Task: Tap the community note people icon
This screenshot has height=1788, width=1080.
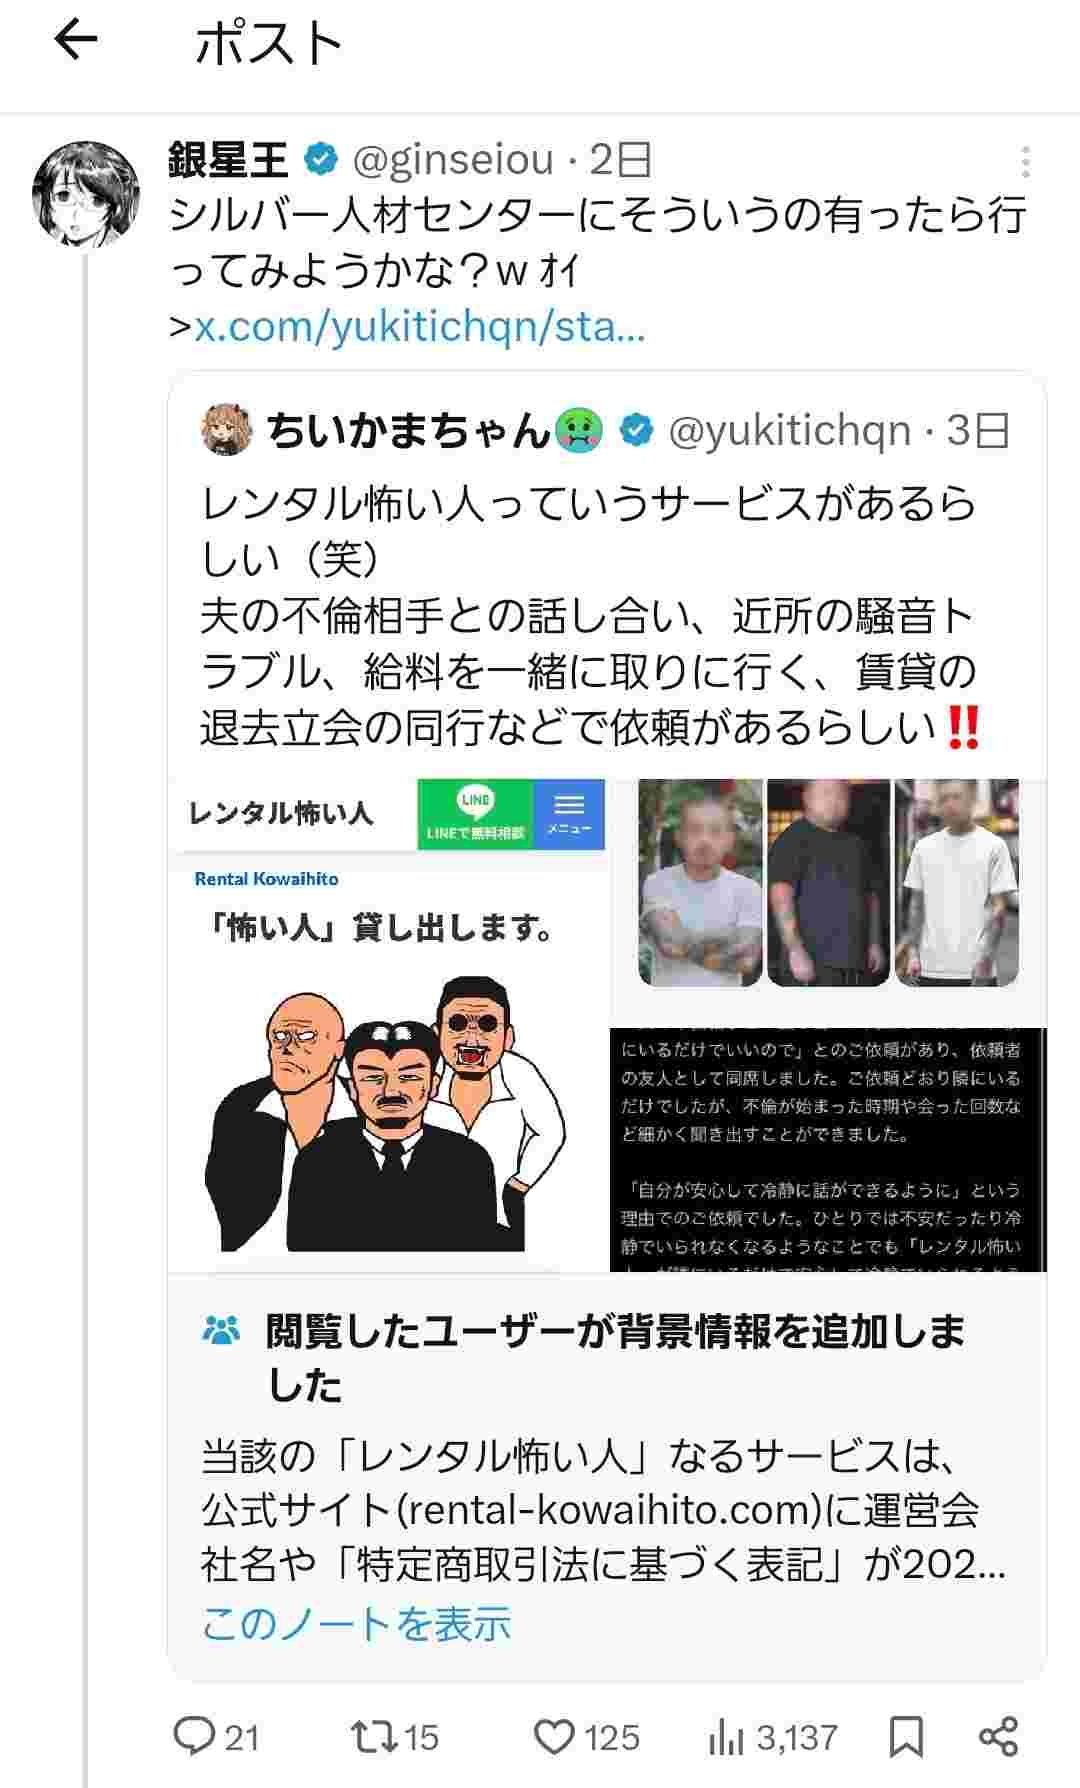Action: point(221,1330)
